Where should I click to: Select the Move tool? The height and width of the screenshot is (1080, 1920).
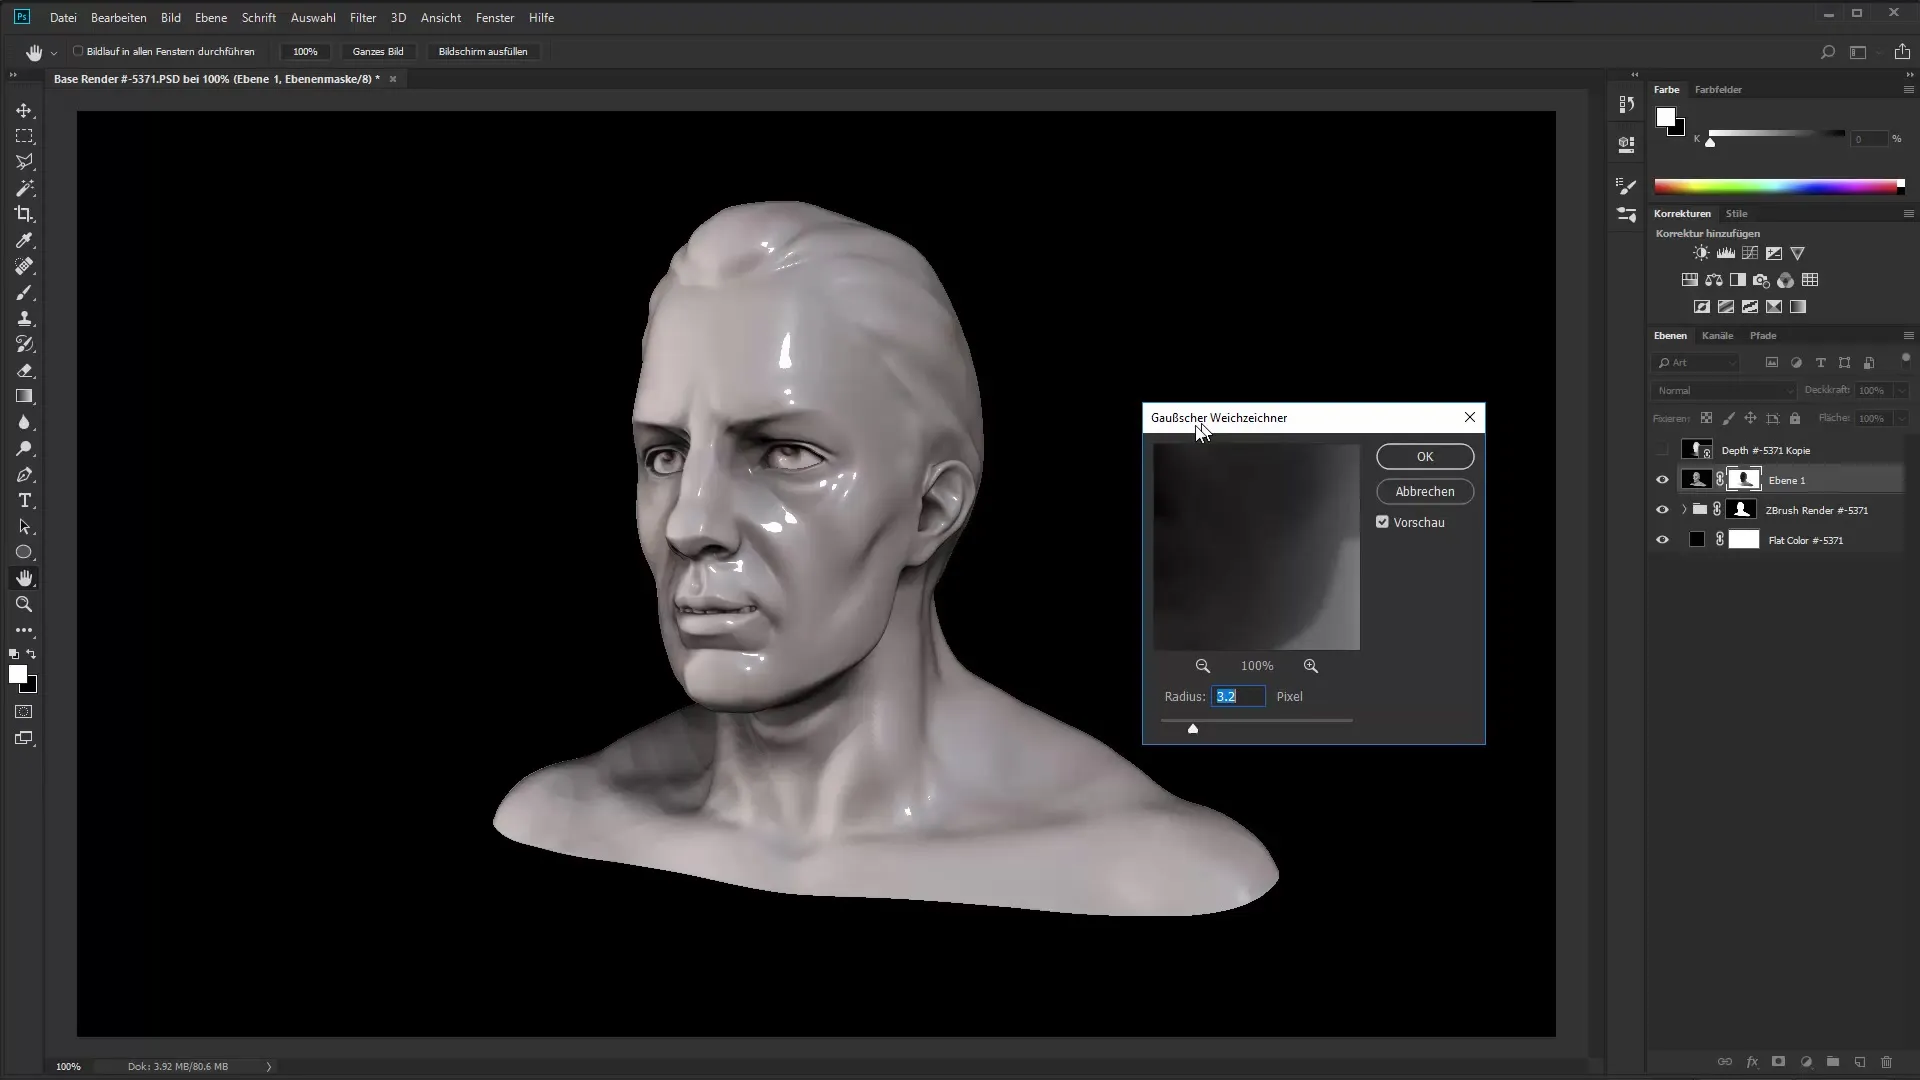[24, 110]
